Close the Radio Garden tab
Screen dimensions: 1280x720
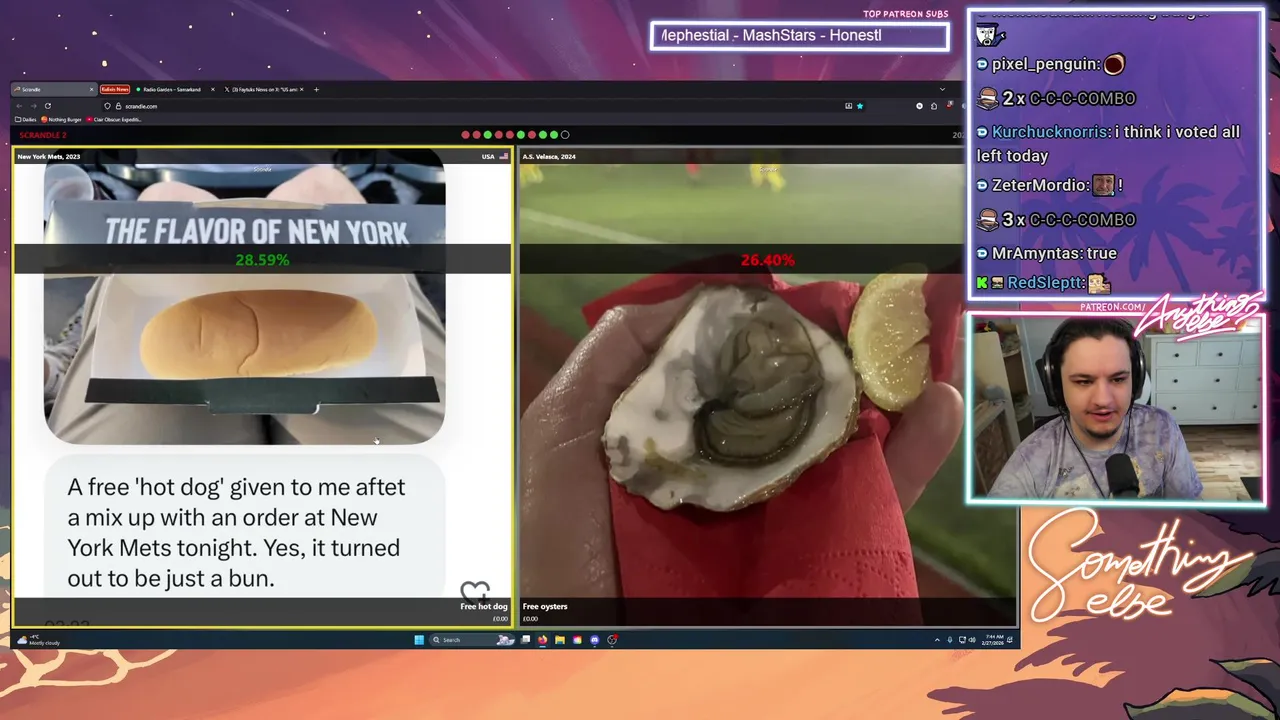point(212,89)
